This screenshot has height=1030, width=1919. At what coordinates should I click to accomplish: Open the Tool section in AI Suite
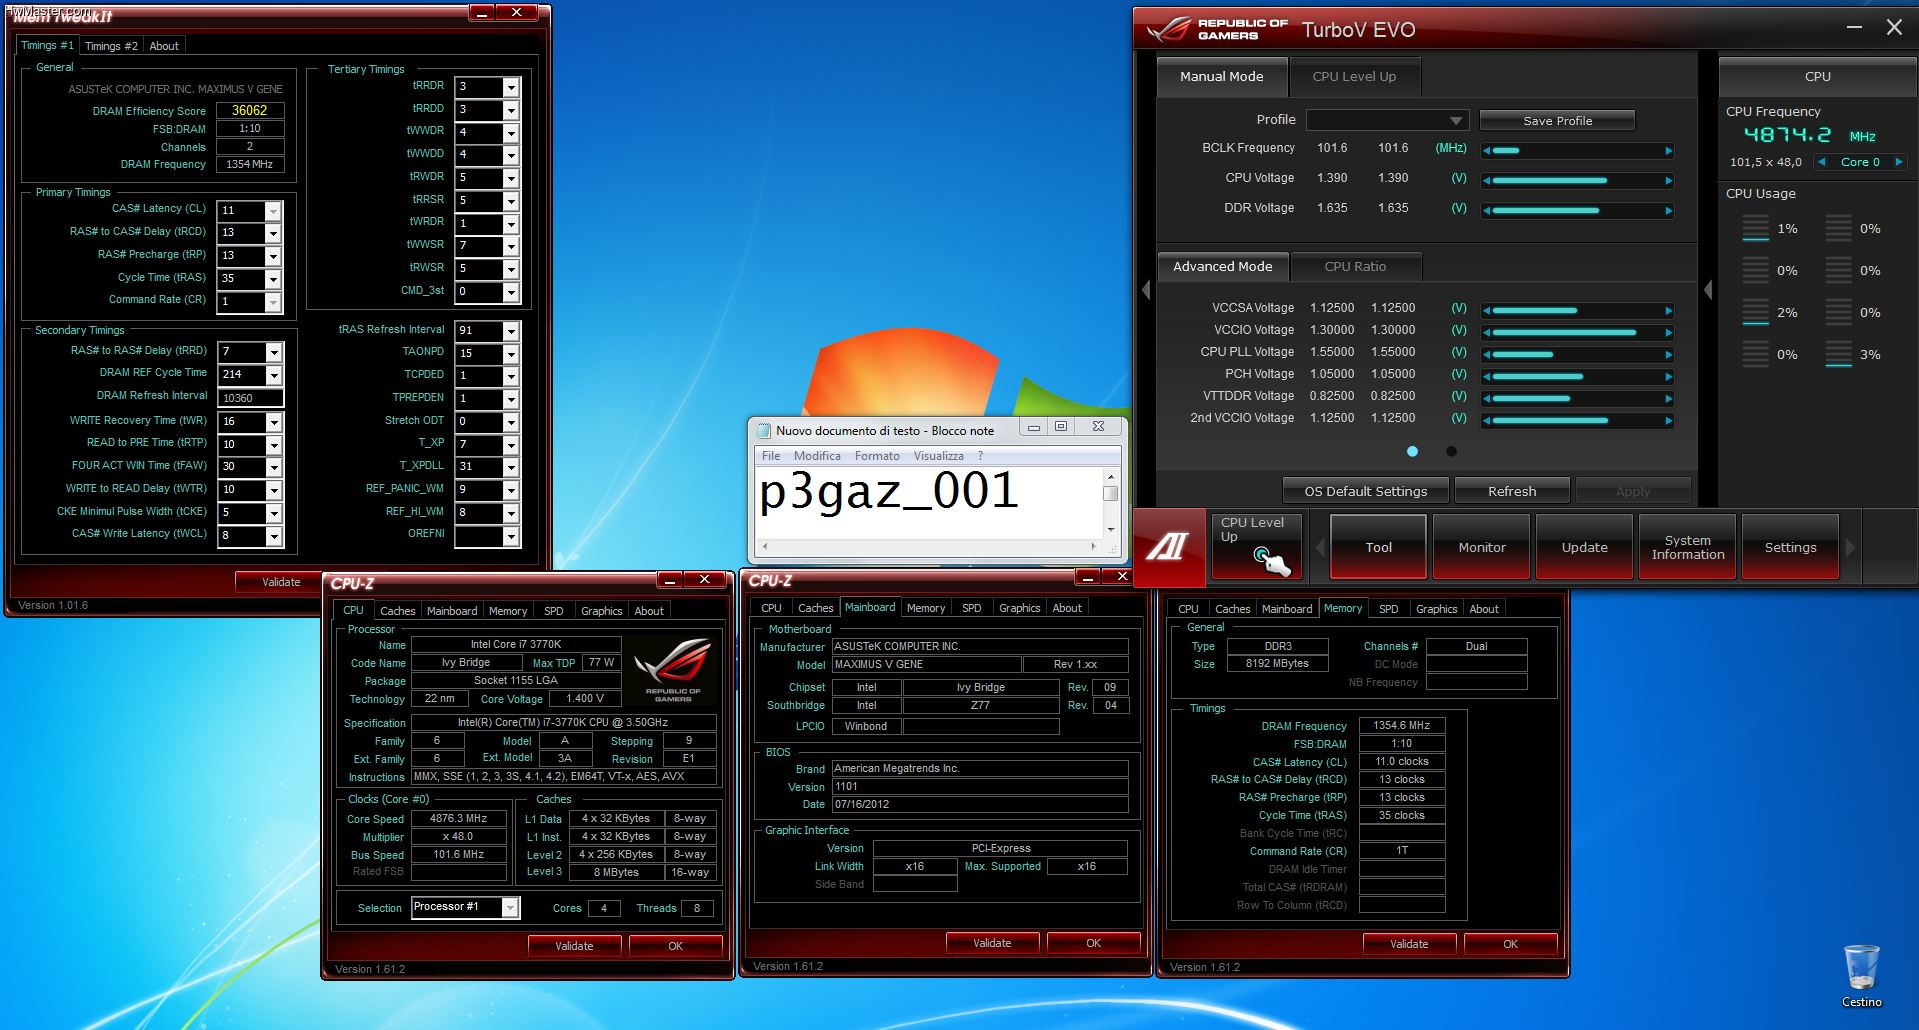tap(1378, 547)
